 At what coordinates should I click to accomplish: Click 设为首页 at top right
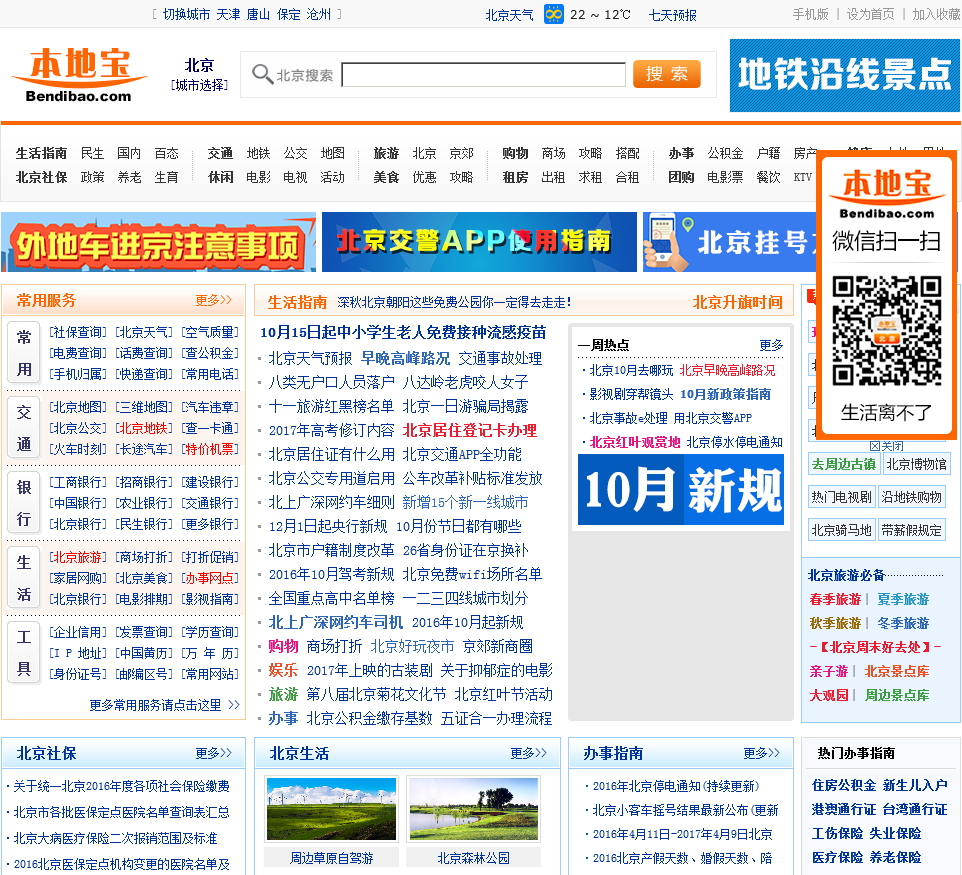pos(870,14)
